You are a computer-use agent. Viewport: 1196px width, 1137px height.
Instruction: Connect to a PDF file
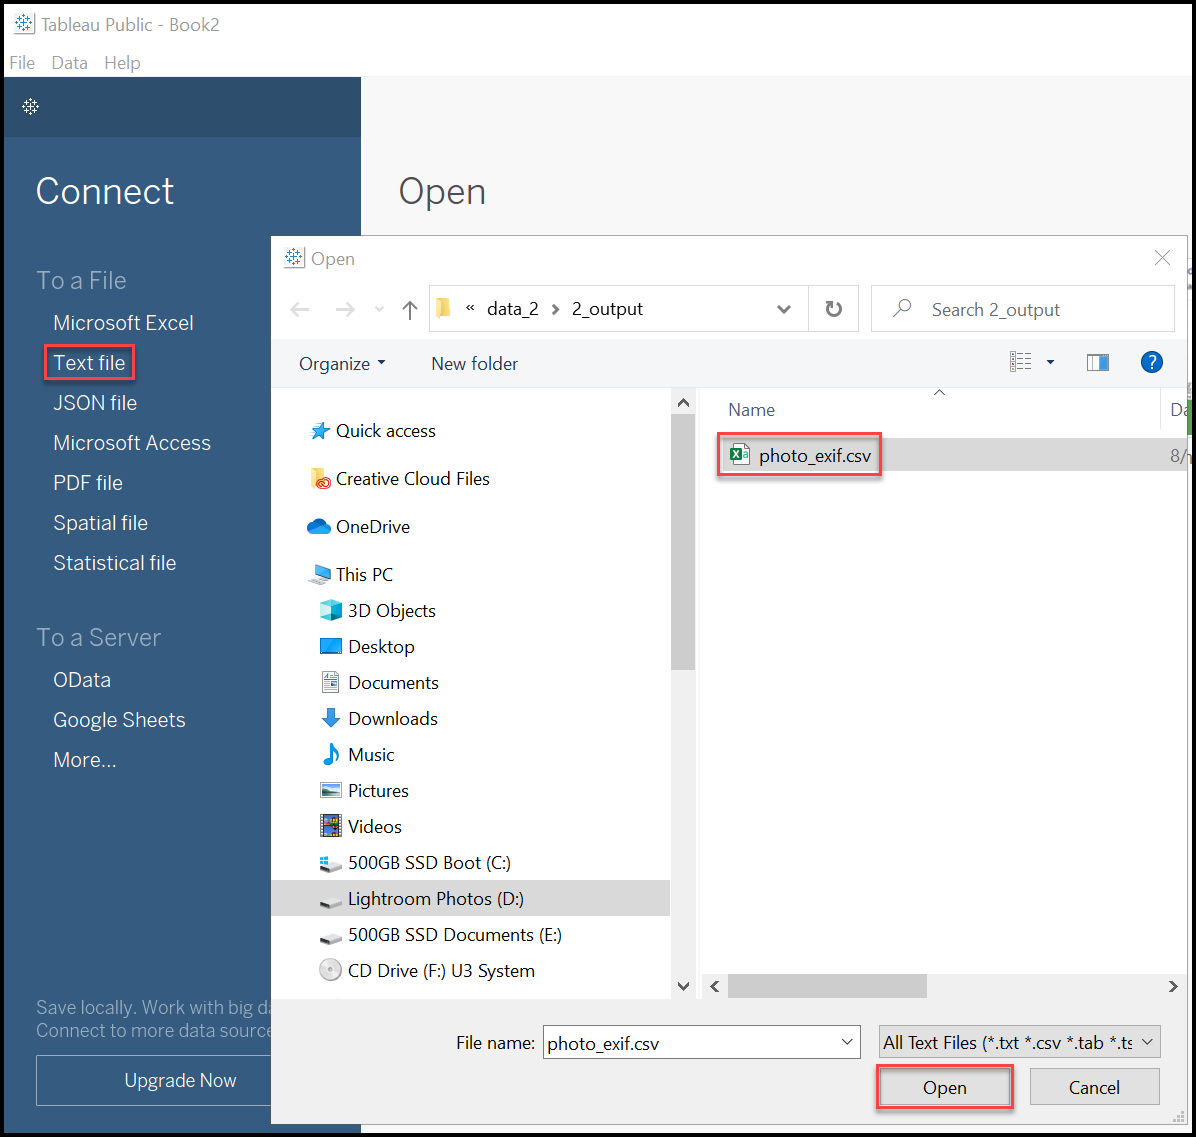88,483
